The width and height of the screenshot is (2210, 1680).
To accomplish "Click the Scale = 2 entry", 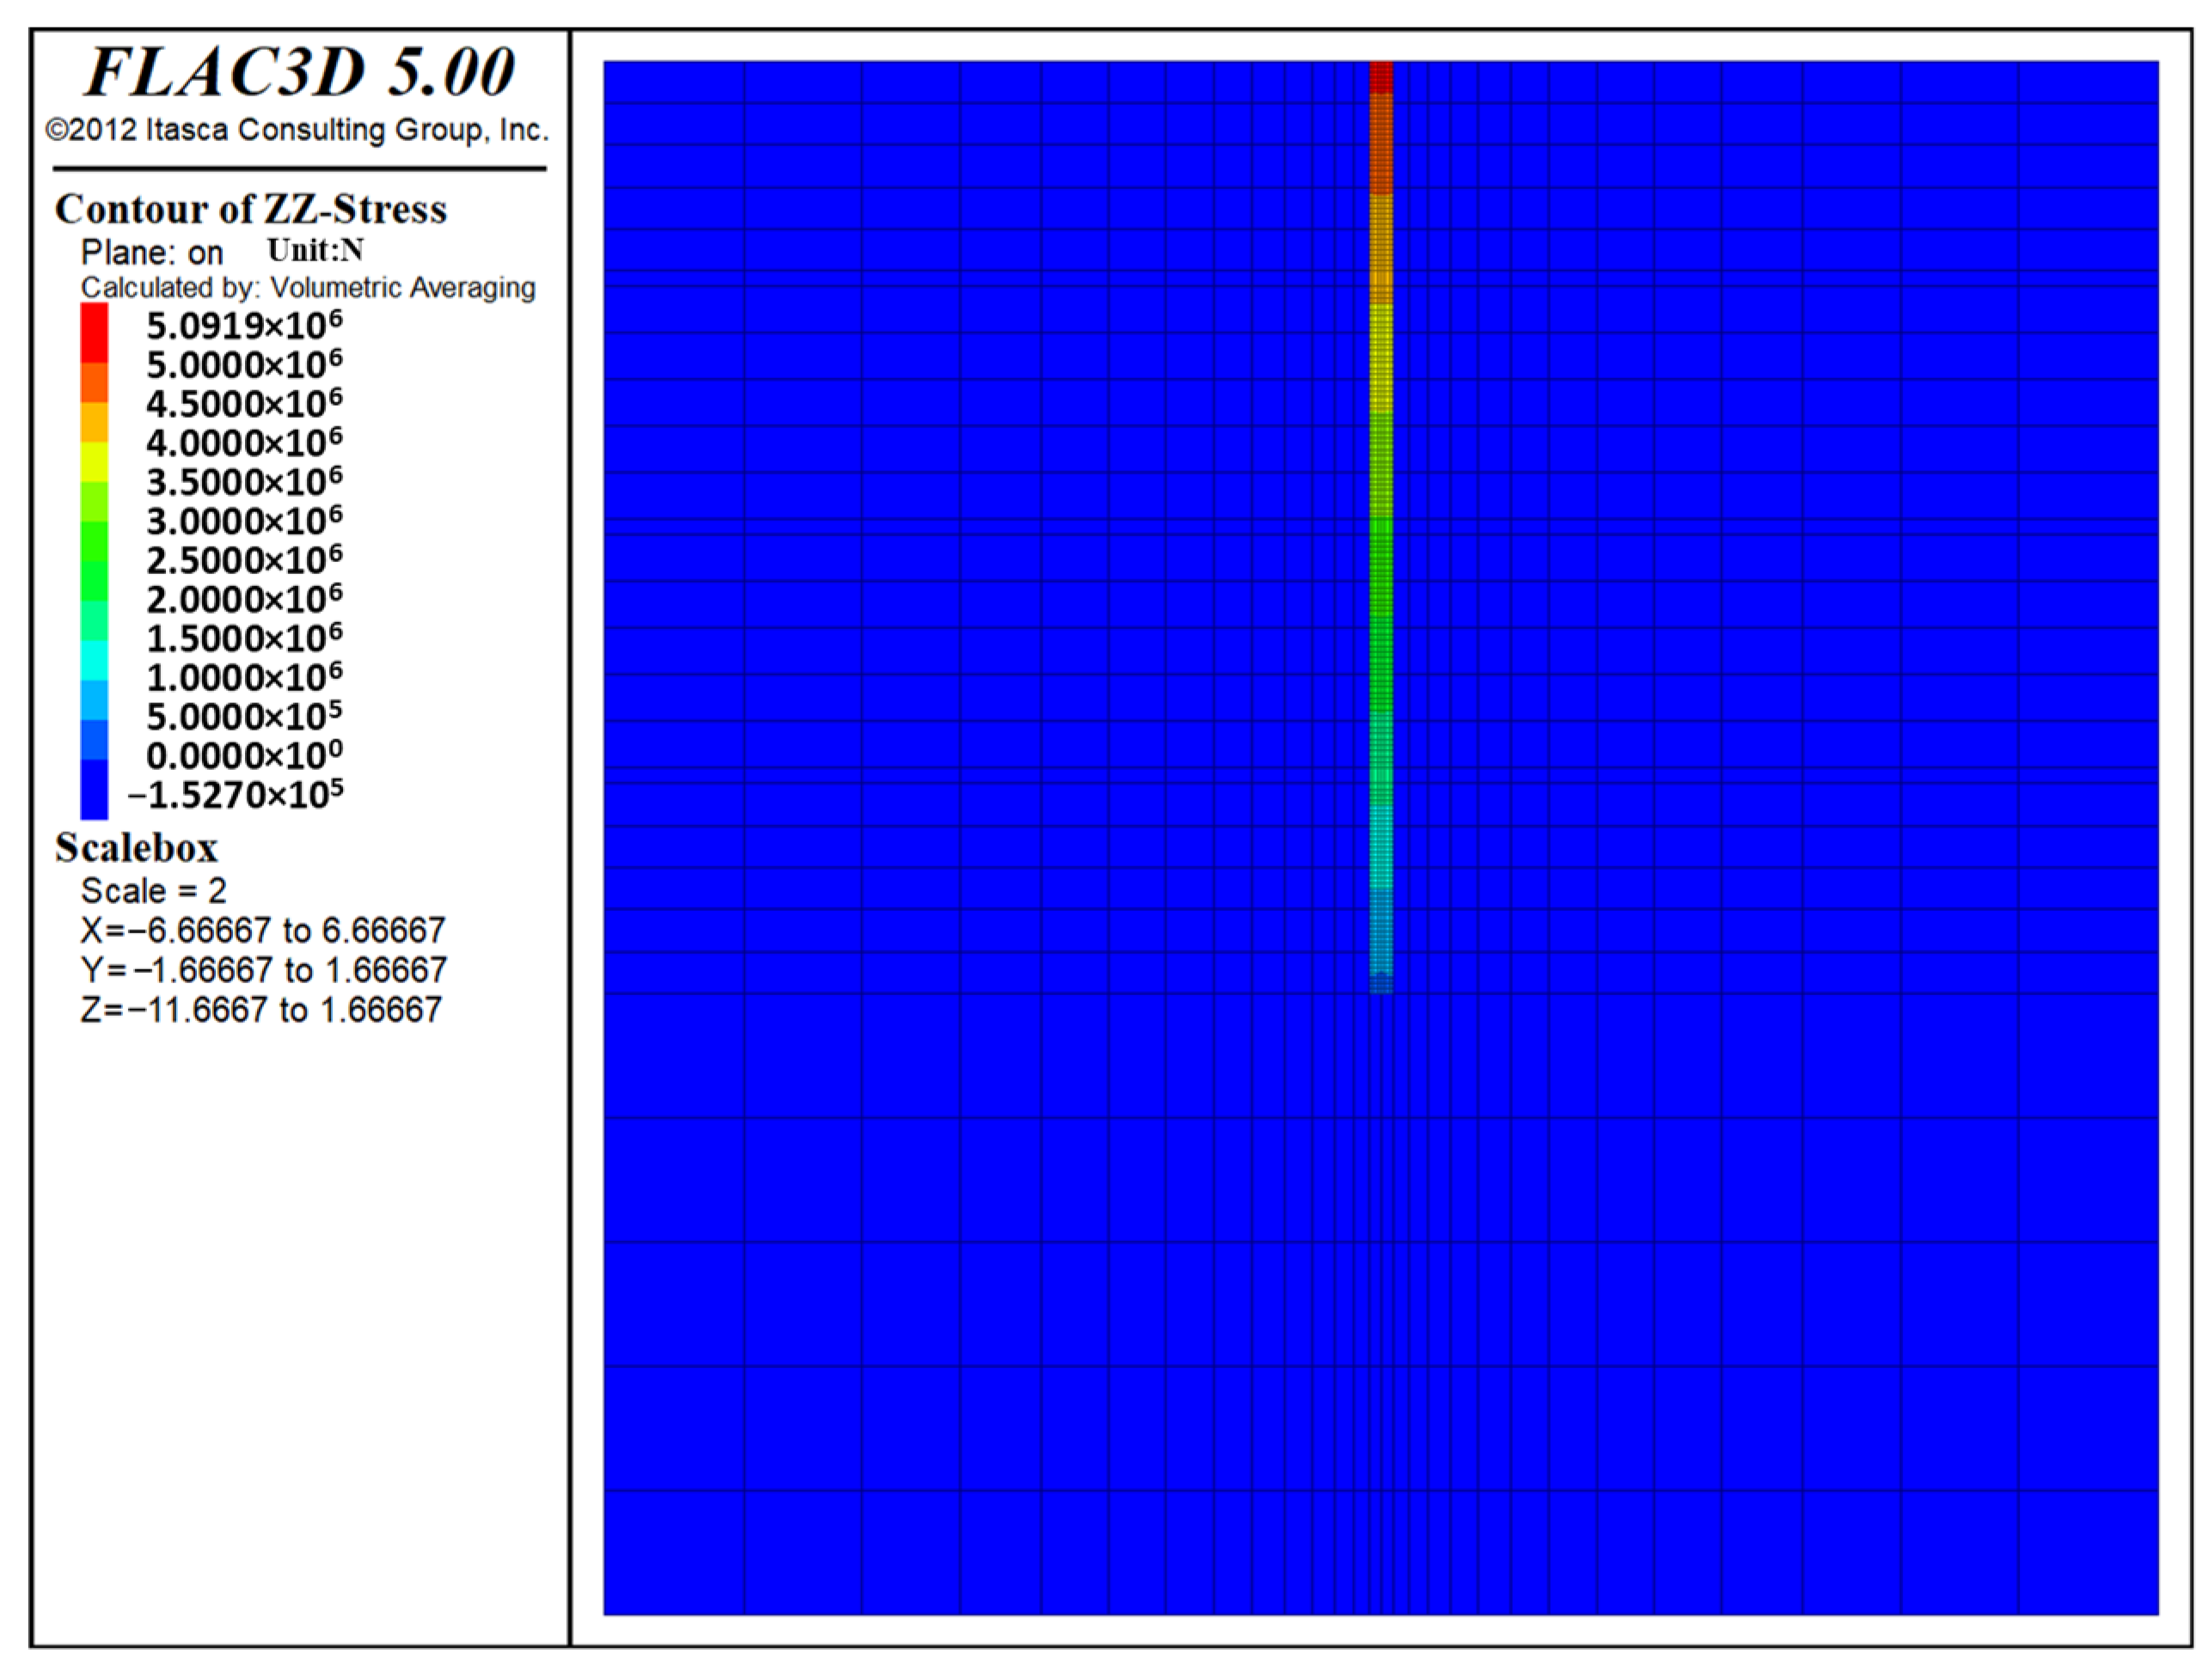I will pyautogui.click(x=154, y=890).
